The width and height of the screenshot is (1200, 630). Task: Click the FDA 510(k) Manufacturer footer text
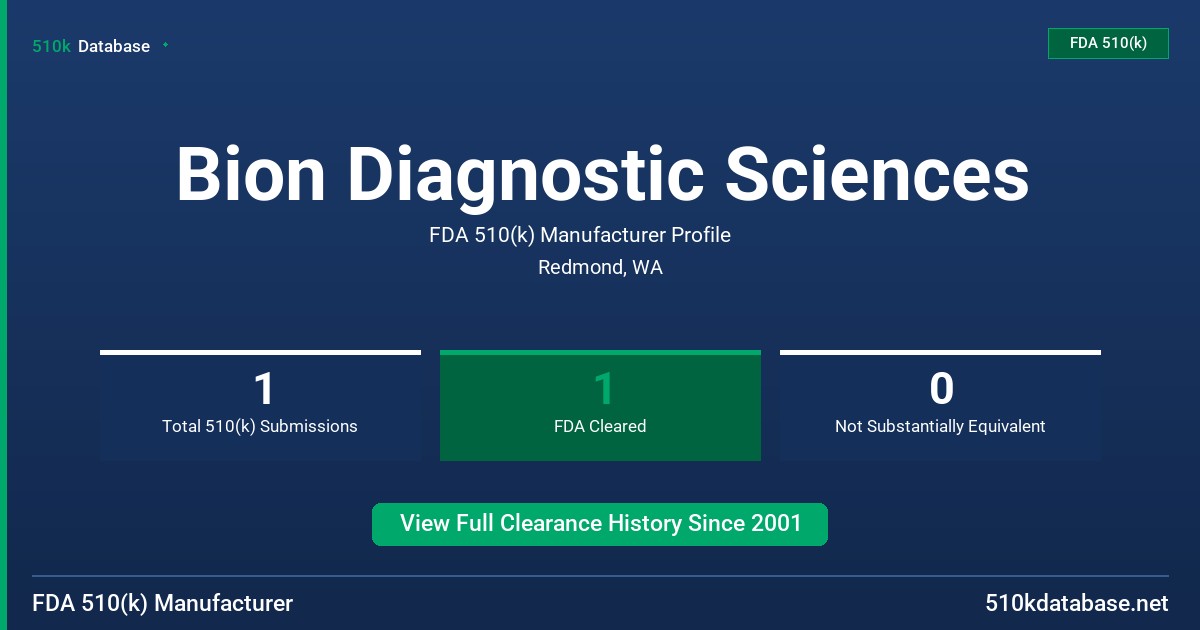(163, 603)
